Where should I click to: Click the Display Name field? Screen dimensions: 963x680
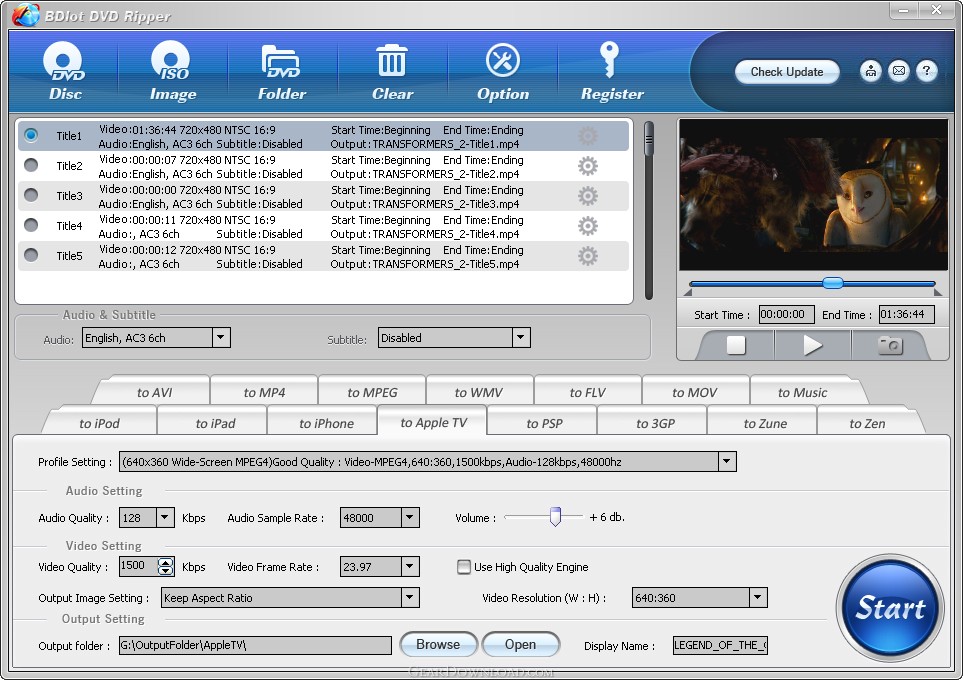pos(720,645)
